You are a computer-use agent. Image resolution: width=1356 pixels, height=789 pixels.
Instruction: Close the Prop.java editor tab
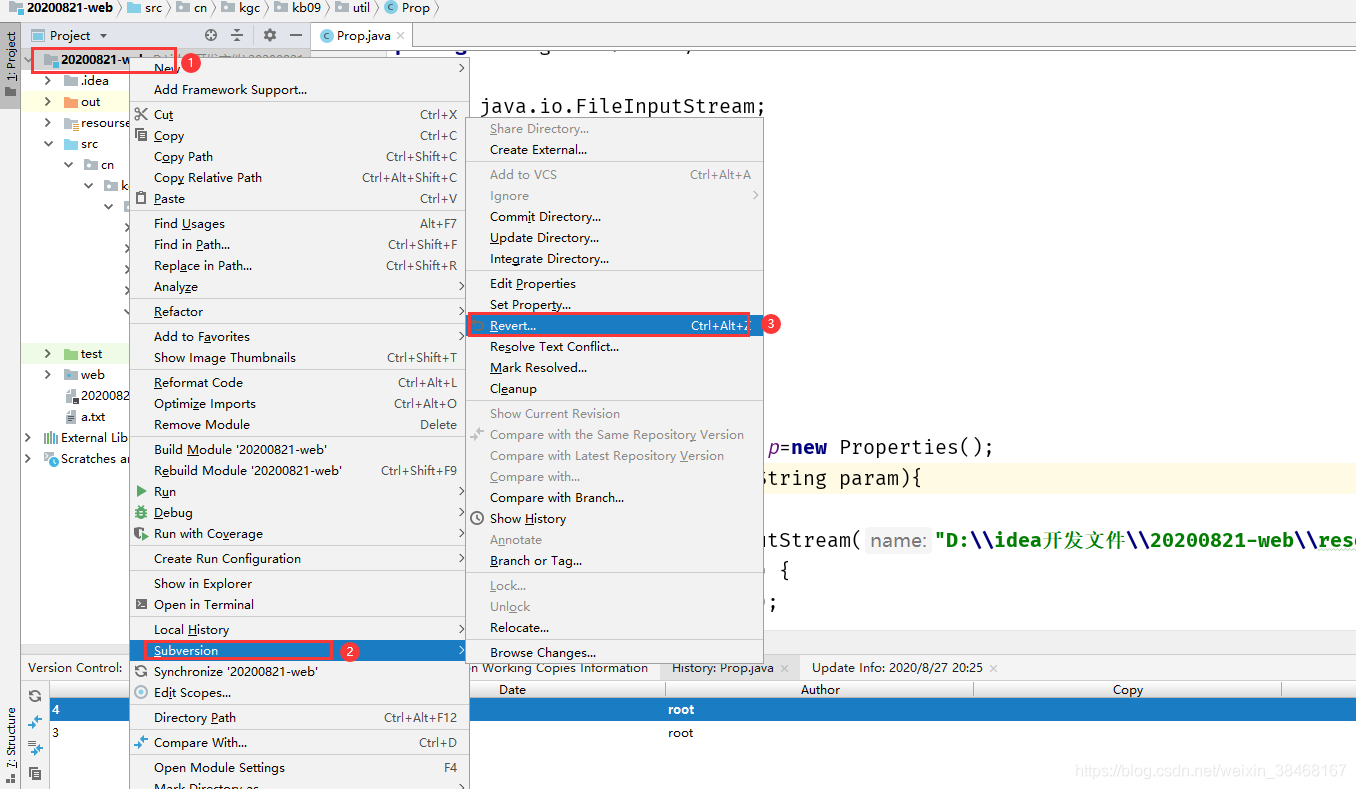click(402, 36)
